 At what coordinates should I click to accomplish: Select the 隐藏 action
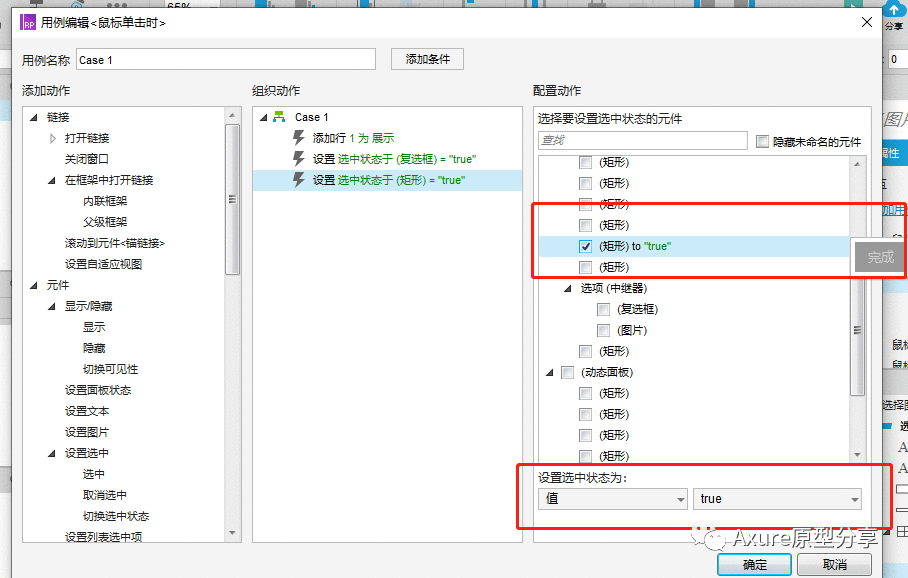(94, 348)
